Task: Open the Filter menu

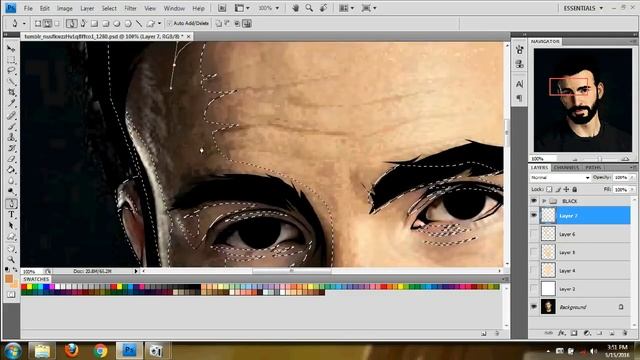Action: 130,8
